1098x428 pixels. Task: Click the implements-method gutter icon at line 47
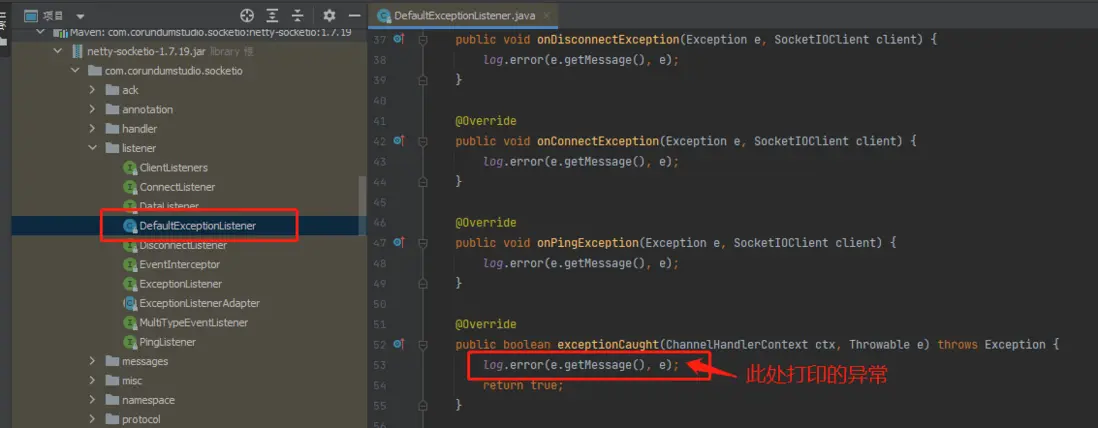tap(398, 242)
